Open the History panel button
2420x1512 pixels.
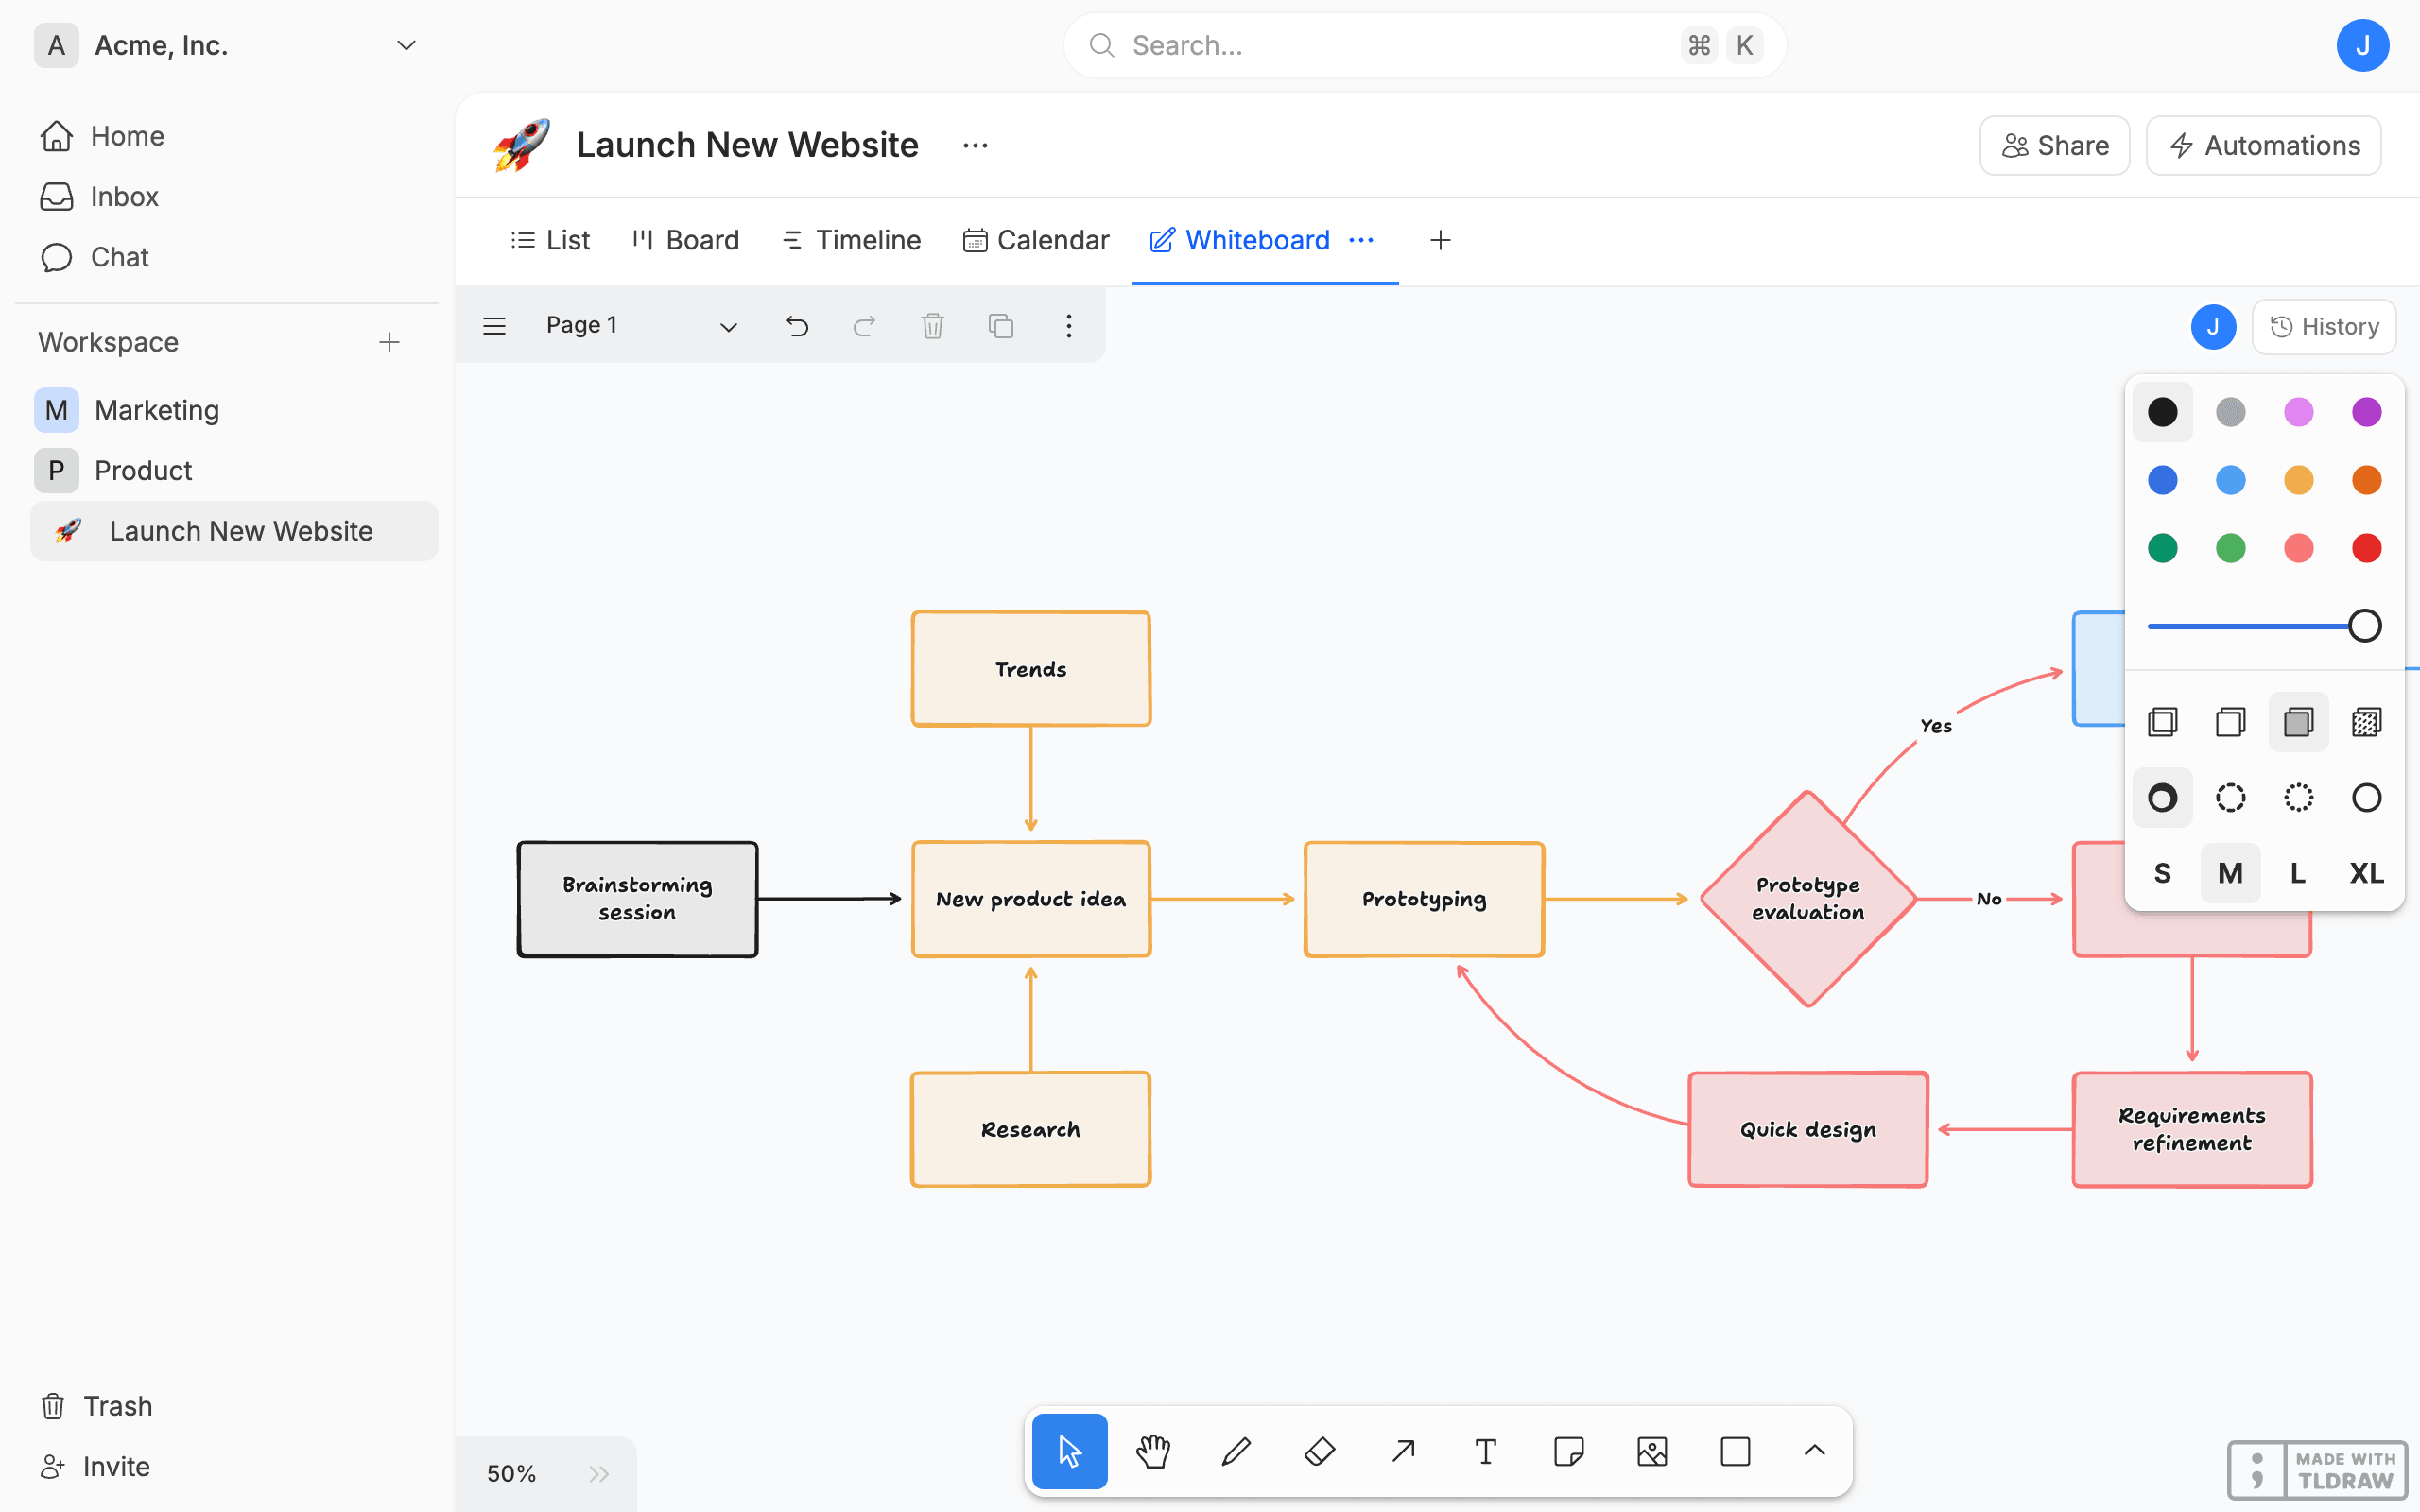click(2324, 327)
